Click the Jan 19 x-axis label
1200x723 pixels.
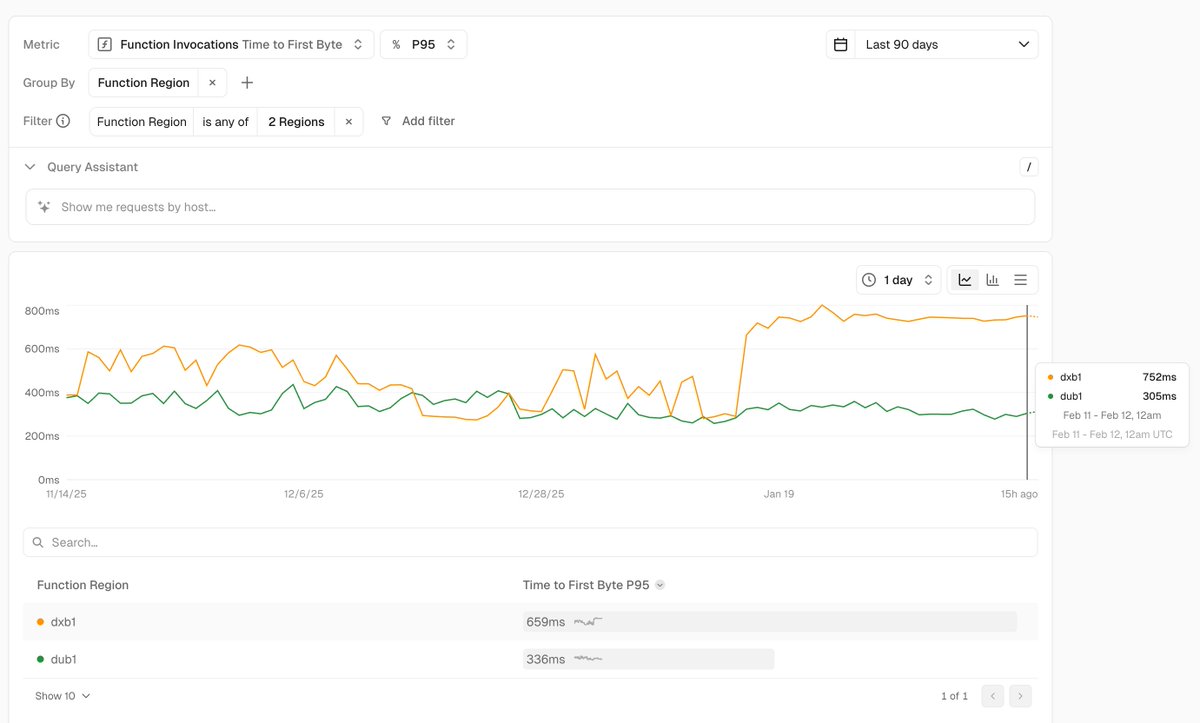click(779, 494)
